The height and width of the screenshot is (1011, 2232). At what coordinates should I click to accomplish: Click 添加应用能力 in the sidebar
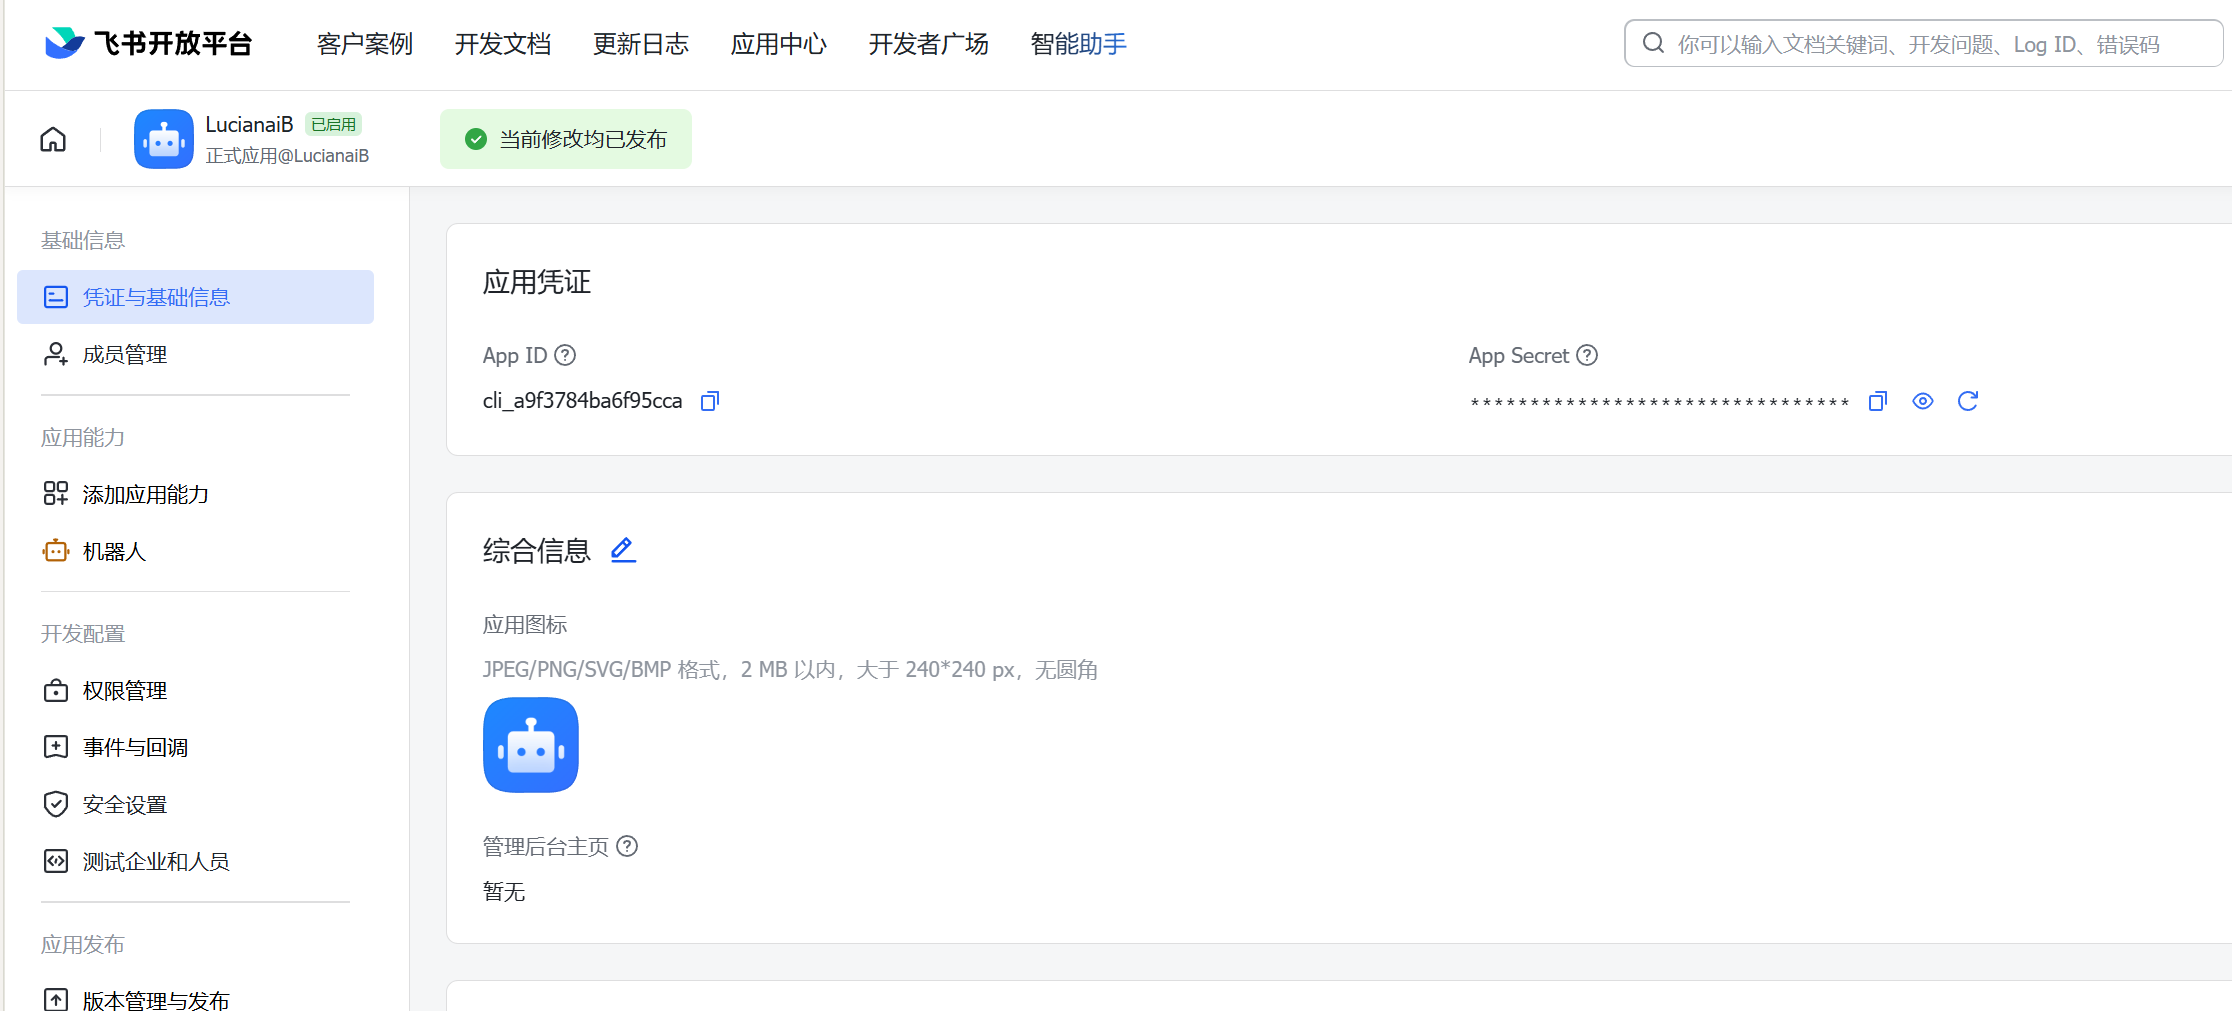tap(145, 493)
